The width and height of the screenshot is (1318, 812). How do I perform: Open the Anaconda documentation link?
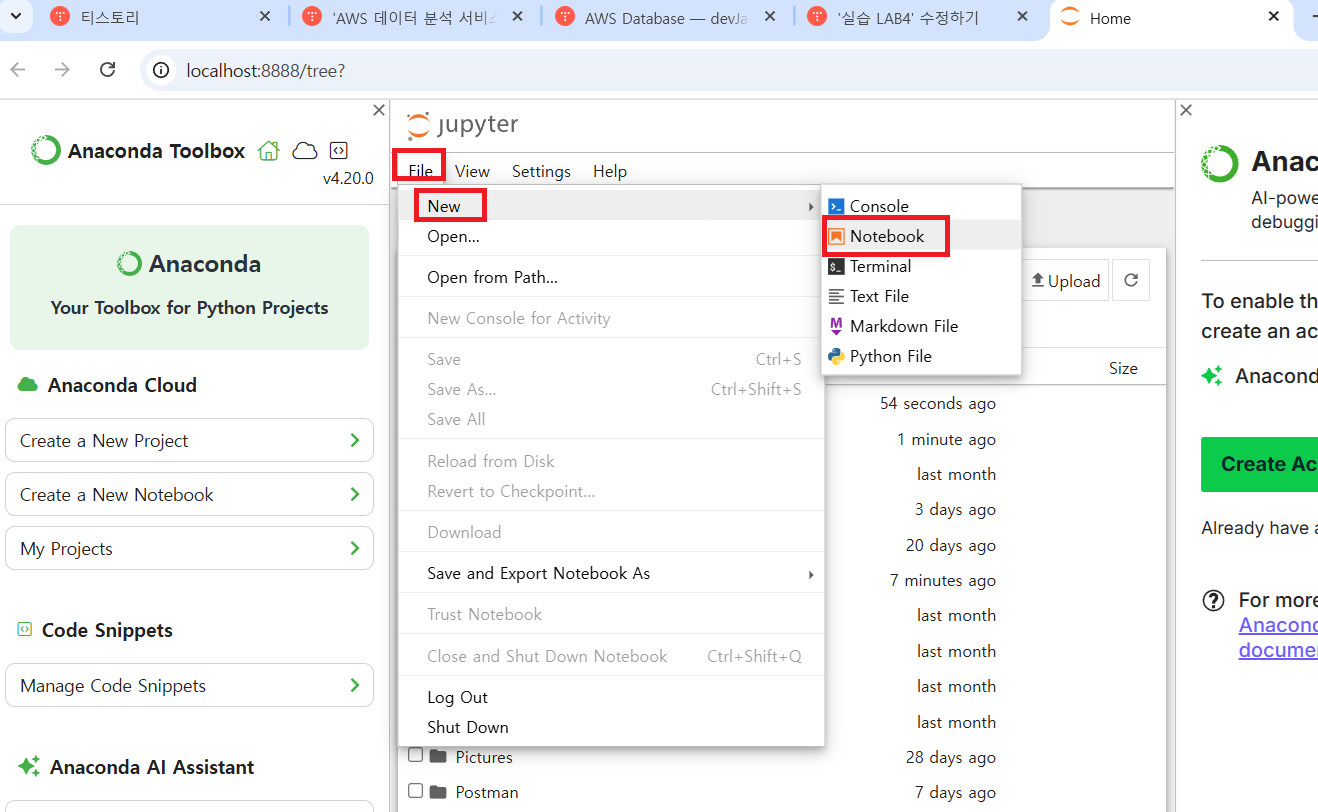tap(1278, 637)
